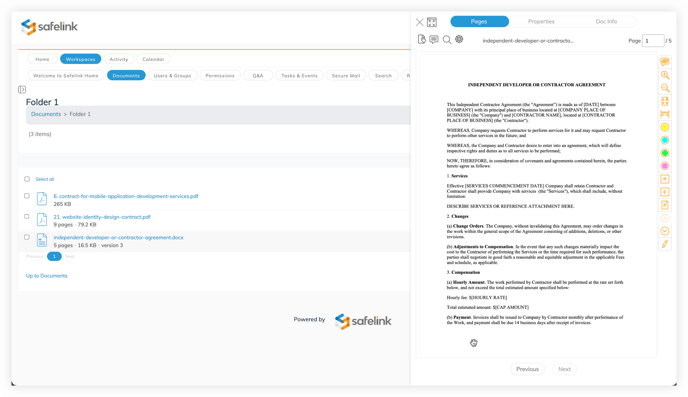Click the Next button under document preview

564,369
